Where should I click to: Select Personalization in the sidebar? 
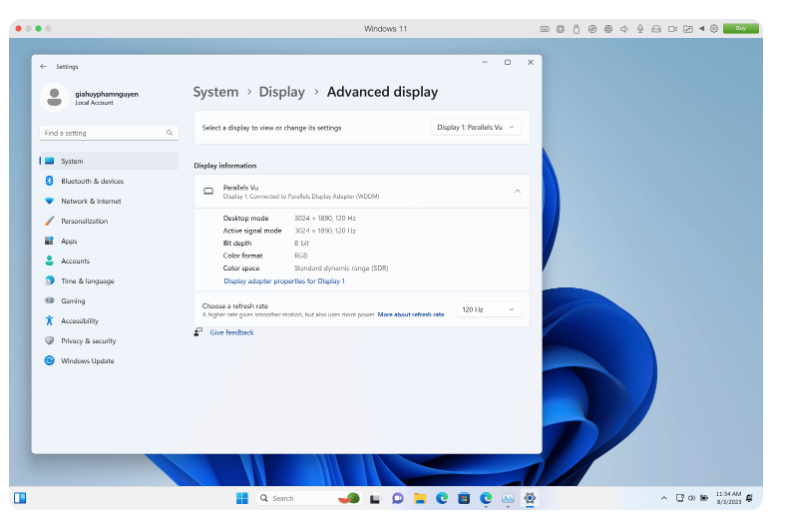coord(84,221)
